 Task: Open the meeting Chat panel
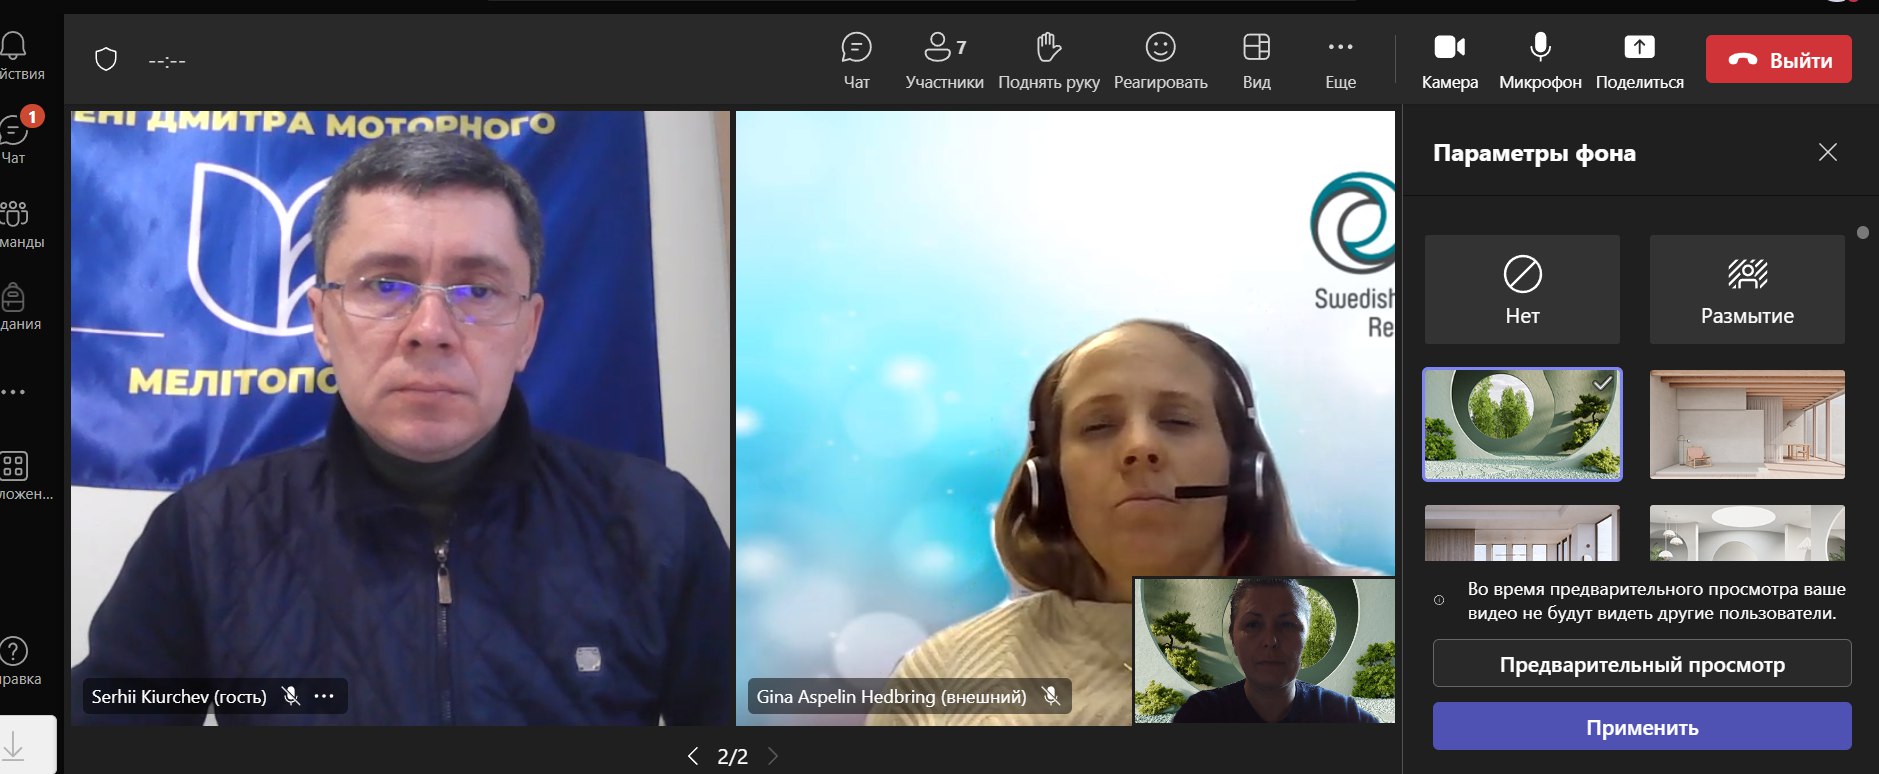[856, 60]
